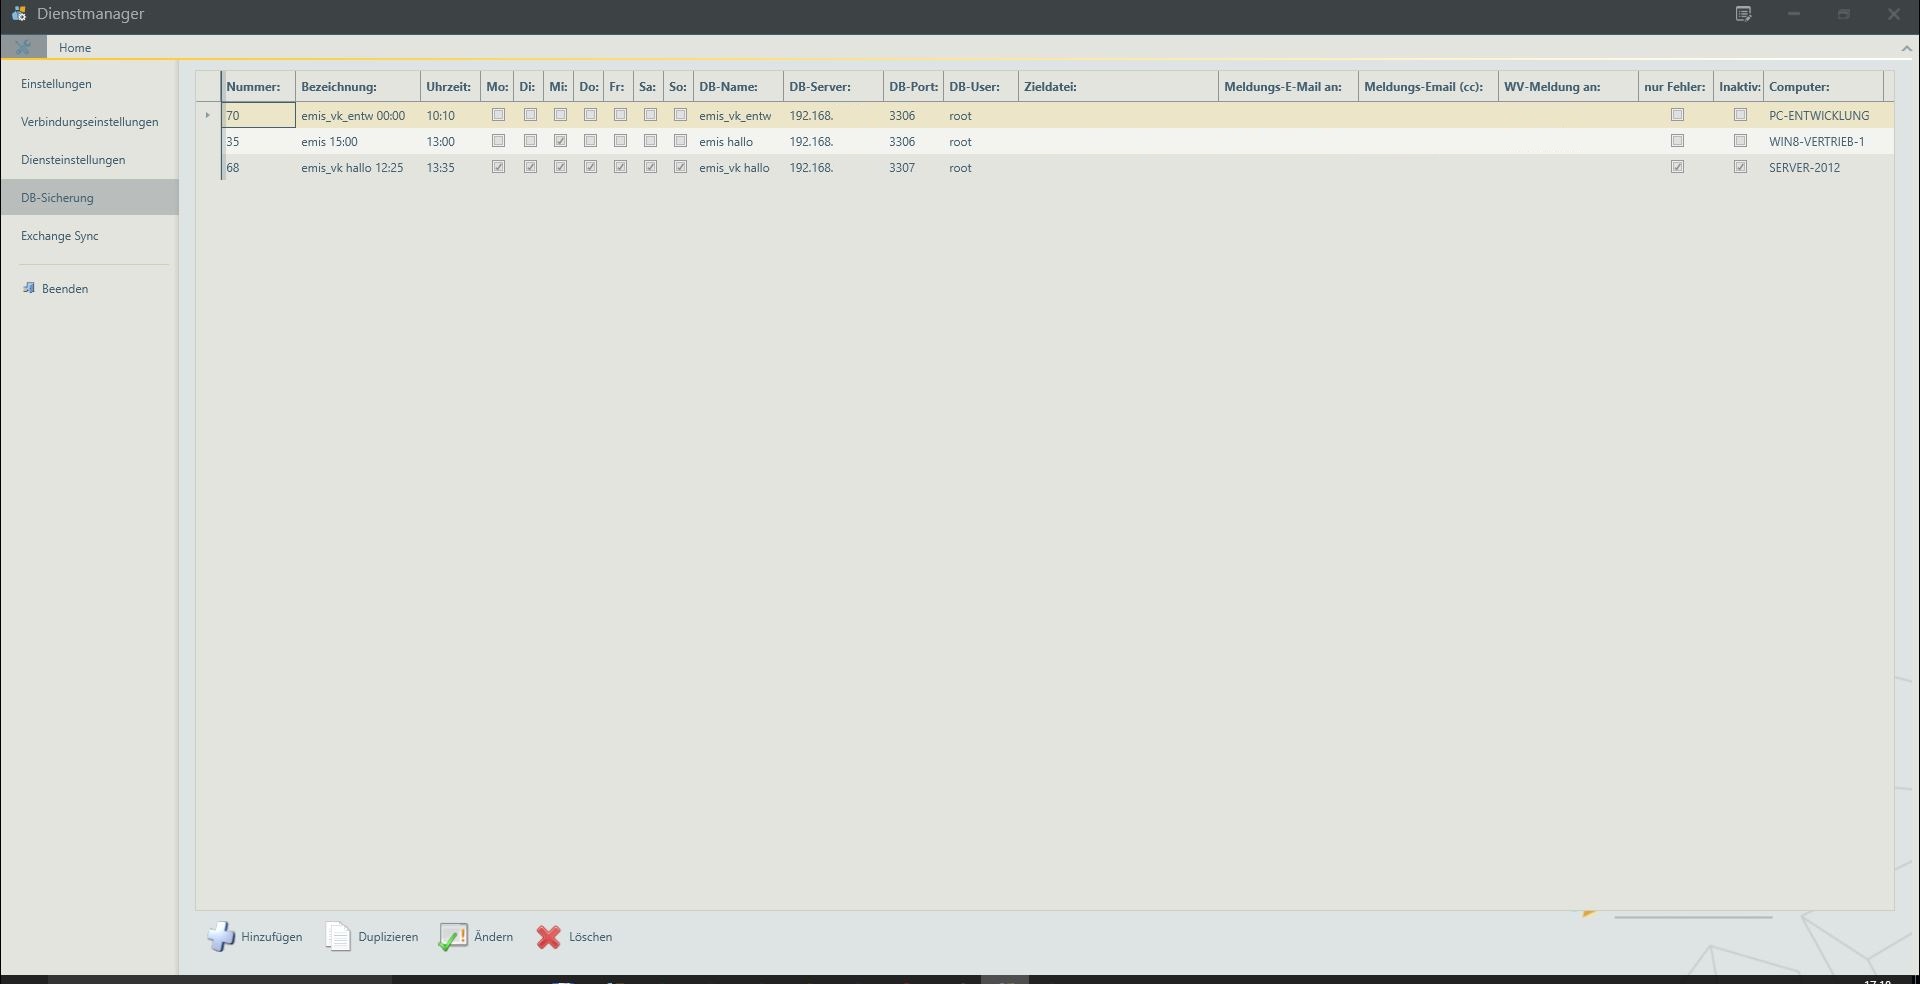The width and height of the screenshot is (1920, 984).
Task: Click the computer name WIN8-VERTRIEB-1
Action: (1817, 142)
